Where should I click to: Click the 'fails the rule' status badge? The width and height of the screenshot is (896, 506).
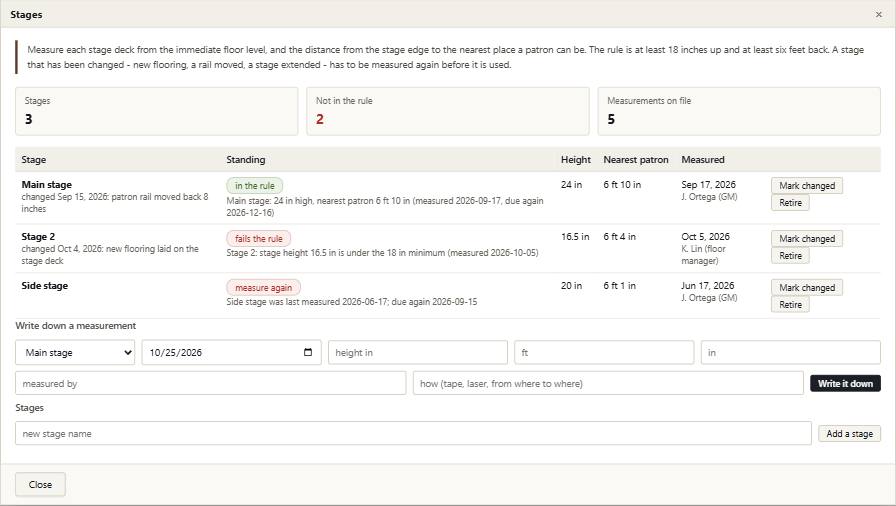[258, 239]
